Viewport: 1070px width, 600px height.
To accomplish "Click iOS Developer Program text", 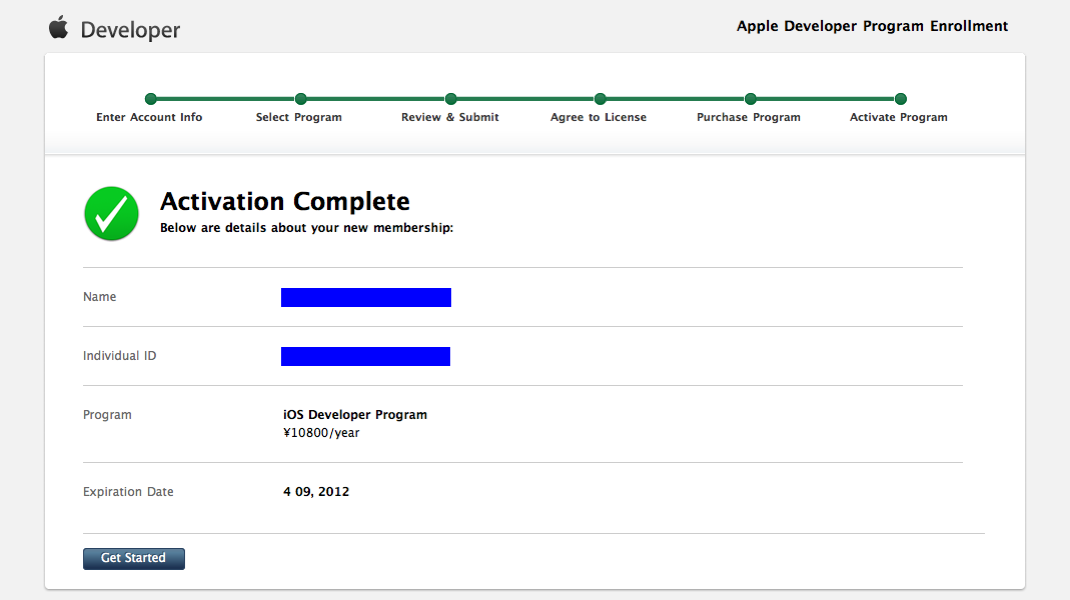I will click(355, 414).
